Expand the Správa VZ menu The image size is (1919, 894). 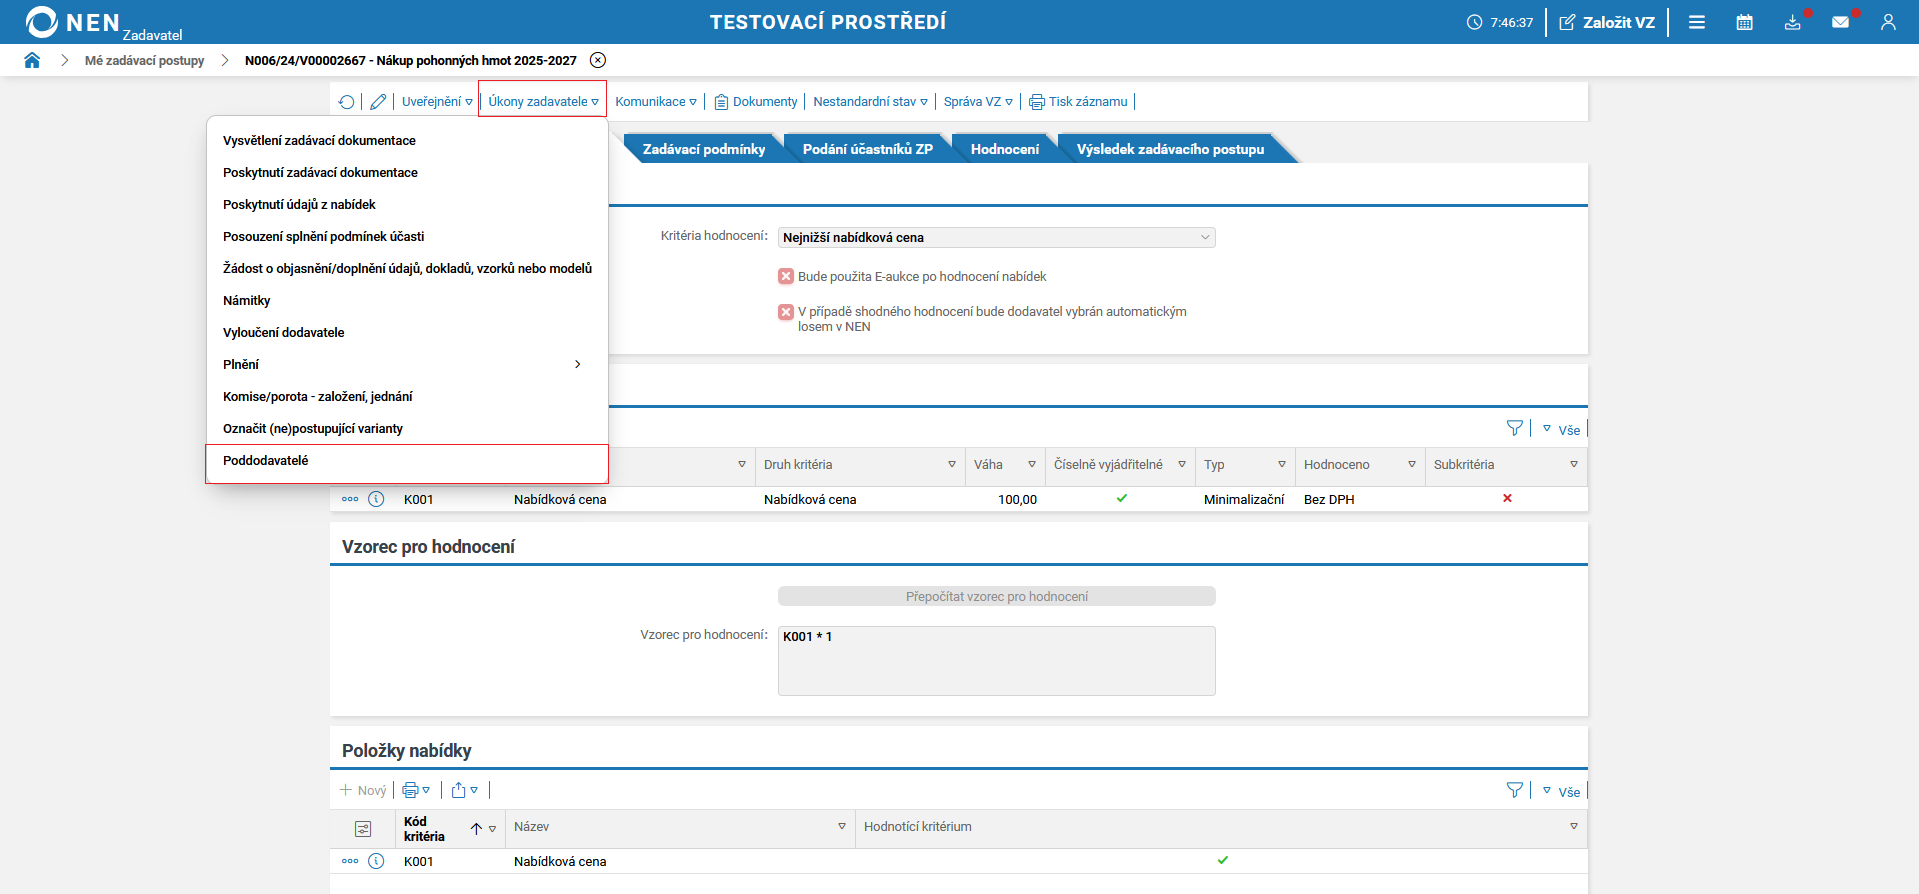tap(979, 102)
